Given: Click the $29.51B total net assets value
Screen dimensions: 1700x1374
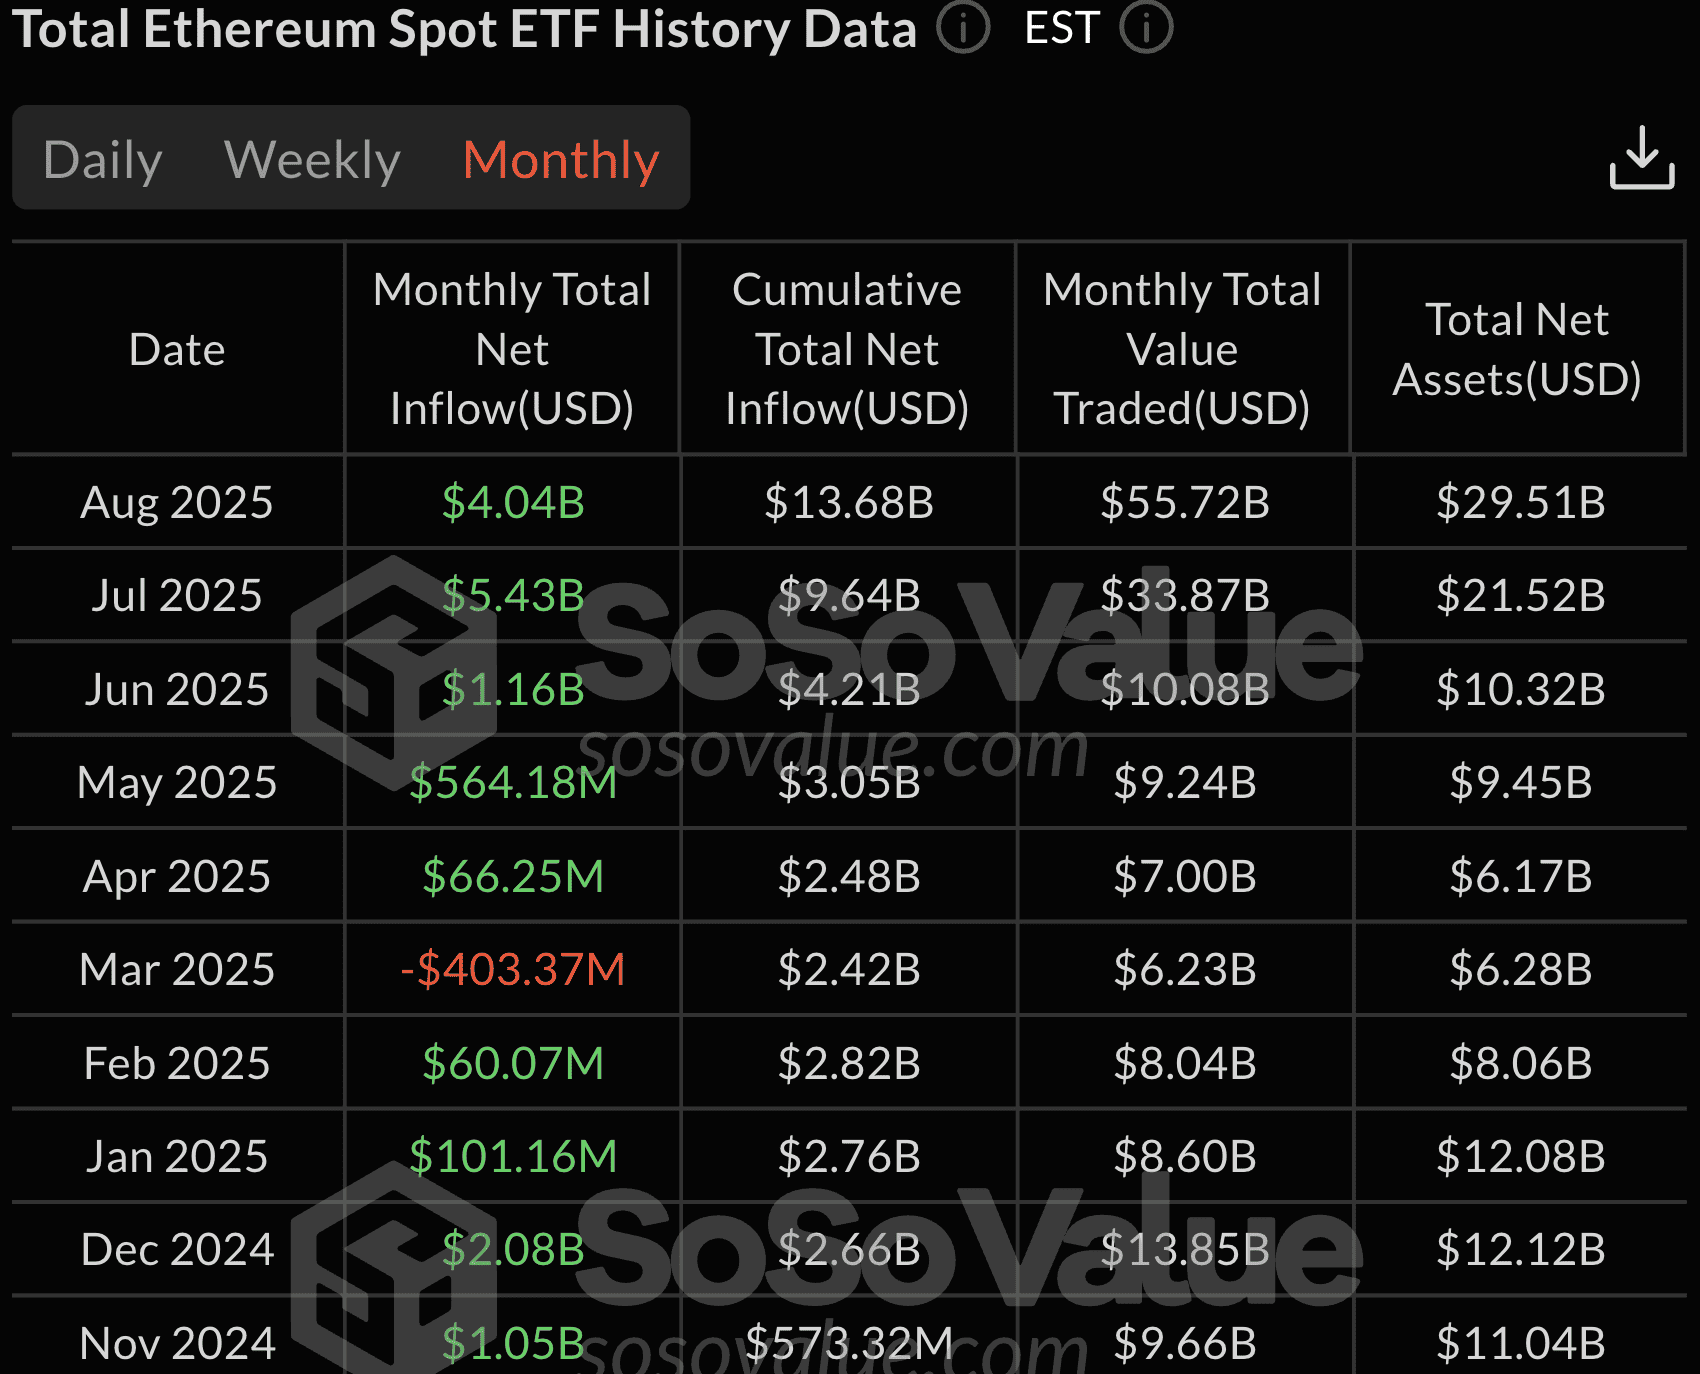Looking at the screenshot, I should [1518, 503].
